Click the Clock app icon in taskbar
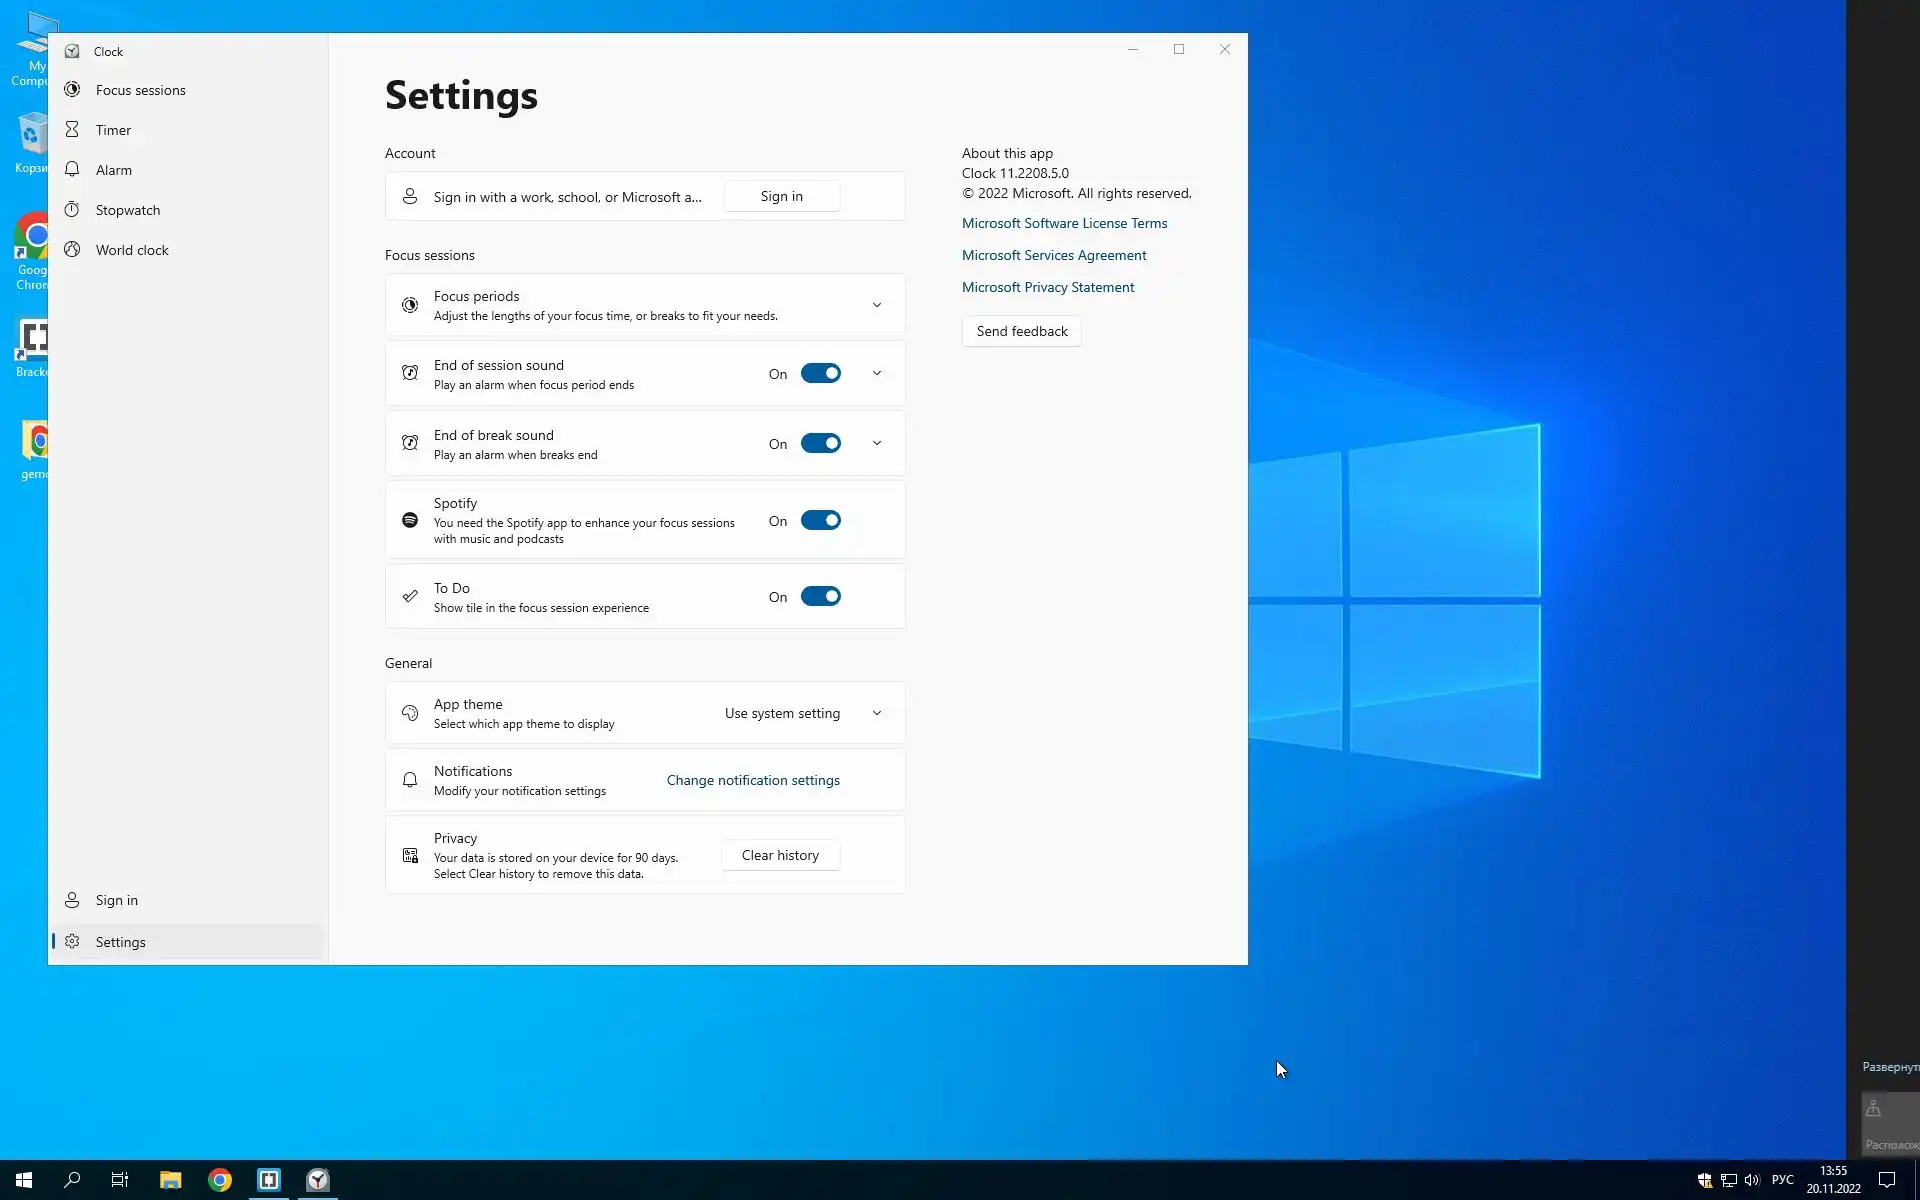The height and width of the screenshot is (1200, 1920). click(318, 1180)
